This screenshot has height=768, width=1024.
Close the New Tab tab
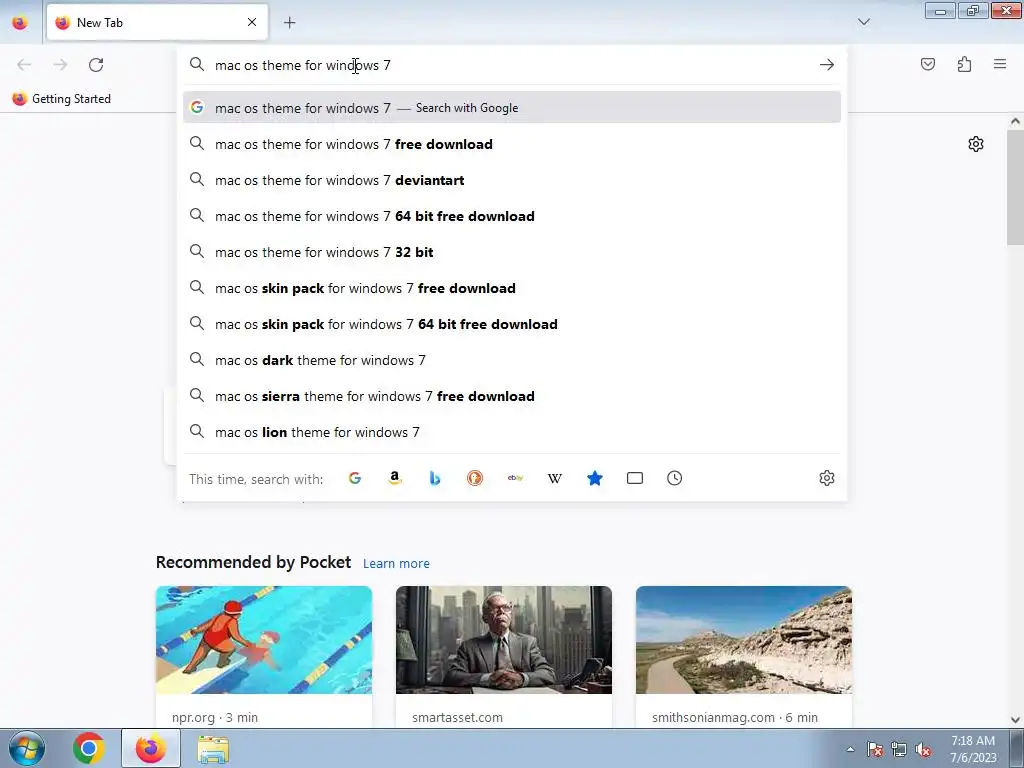[x=252, y=22]
